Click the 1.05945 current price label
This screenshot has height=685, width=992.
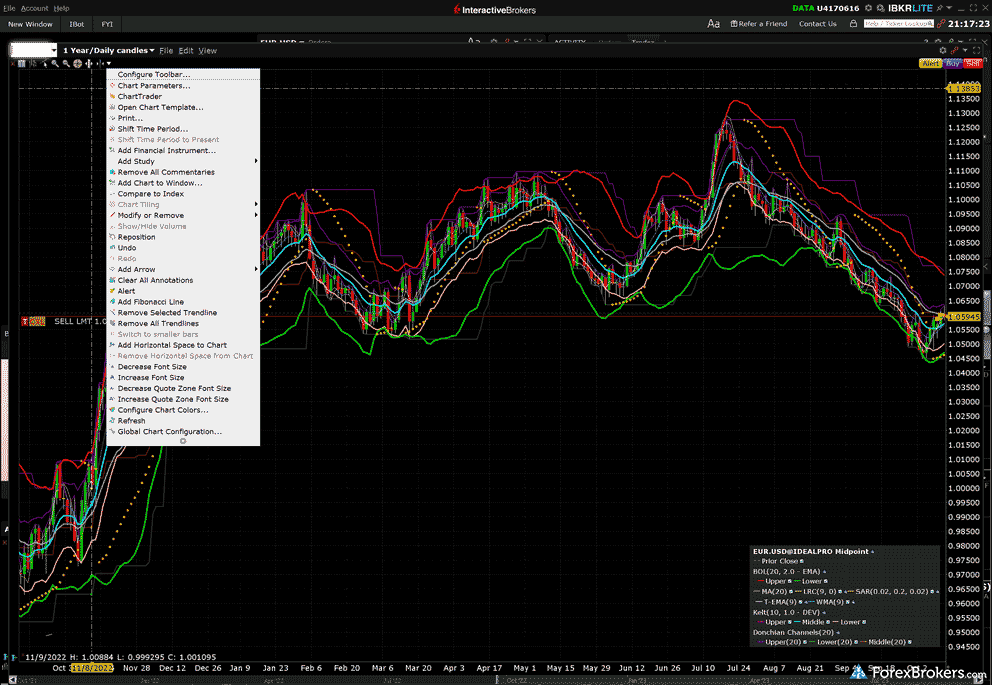pos(964,317)
